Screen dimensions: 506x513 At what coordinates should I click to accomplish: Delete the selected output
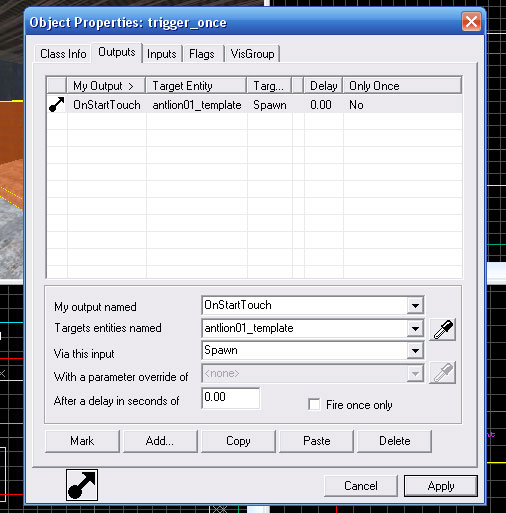(x=395, y=441)
